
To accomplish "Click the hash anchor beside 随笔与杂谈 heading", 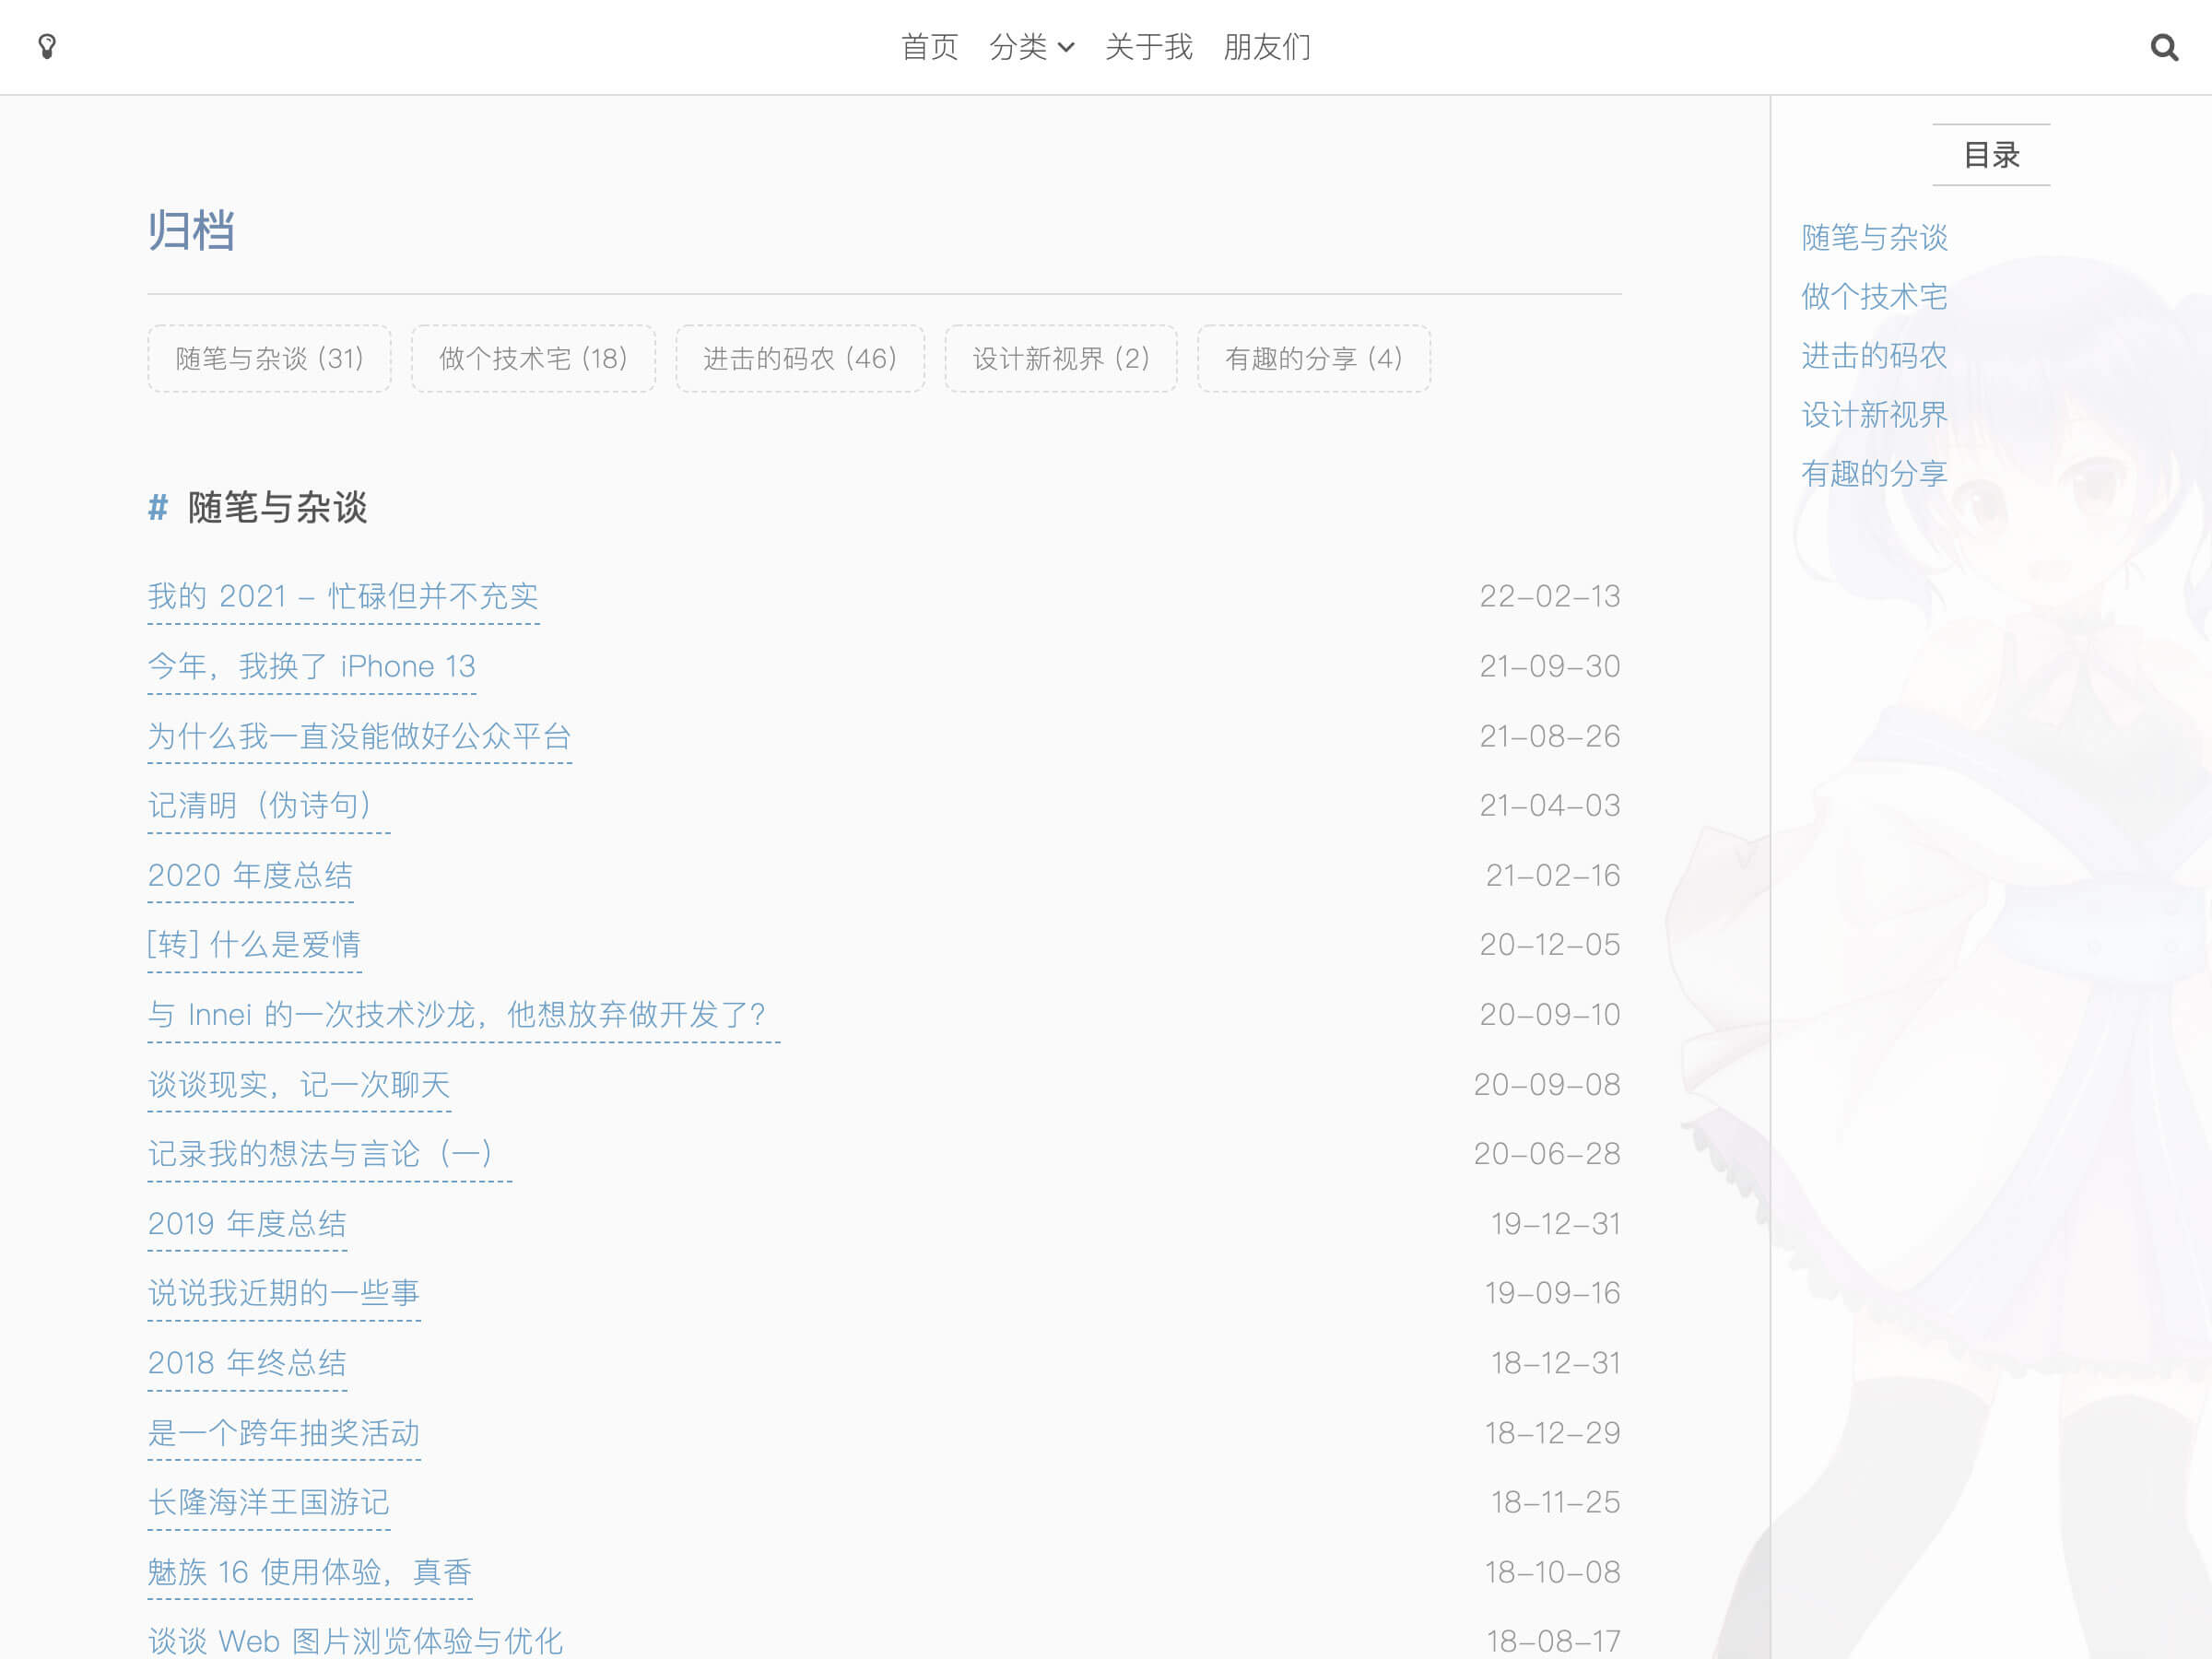I will 157,508.
